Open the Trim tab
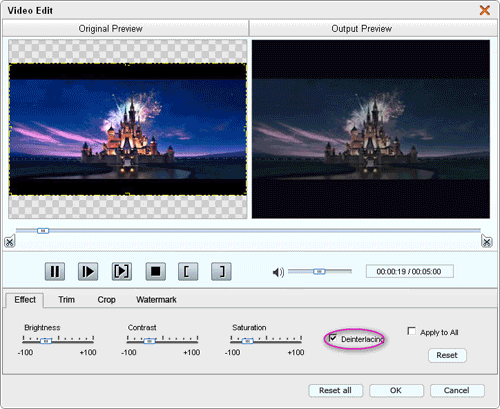 click(66, 300)
